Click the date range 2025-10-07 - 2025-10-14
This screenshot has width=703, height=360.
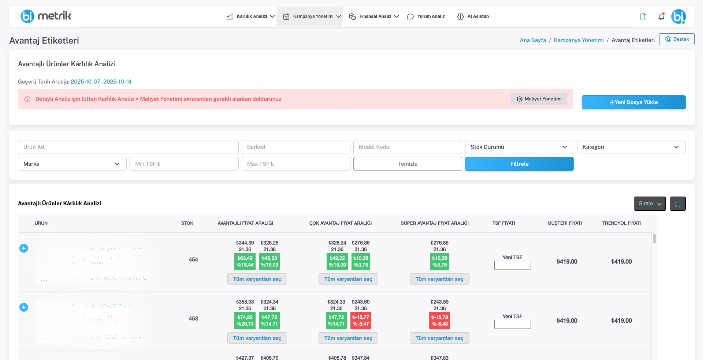point(101,82)
